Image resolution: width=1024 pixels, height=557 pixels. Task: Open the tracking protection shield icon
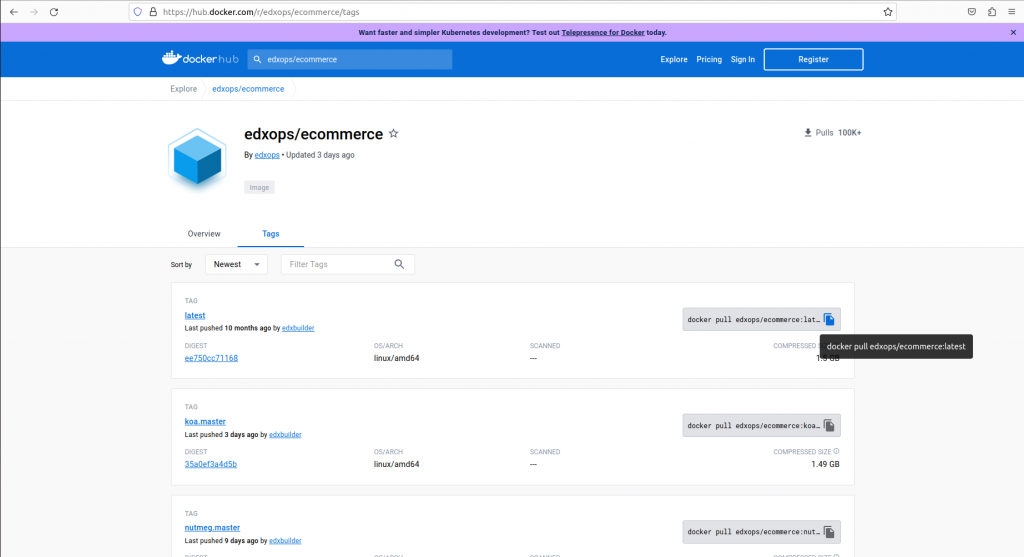(x=138, y=12)
